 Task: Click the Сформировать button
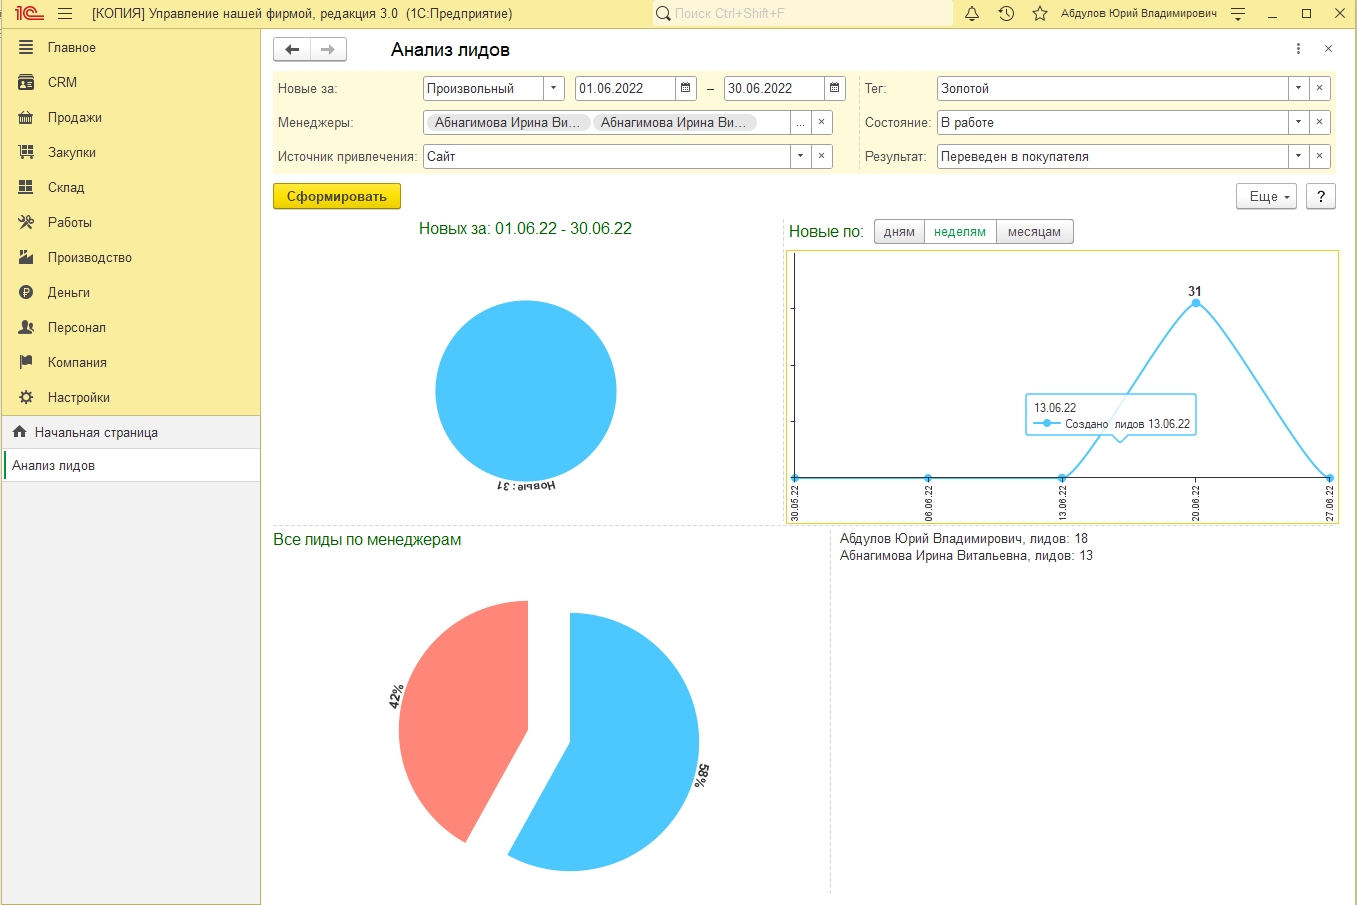tap(337, 196)
